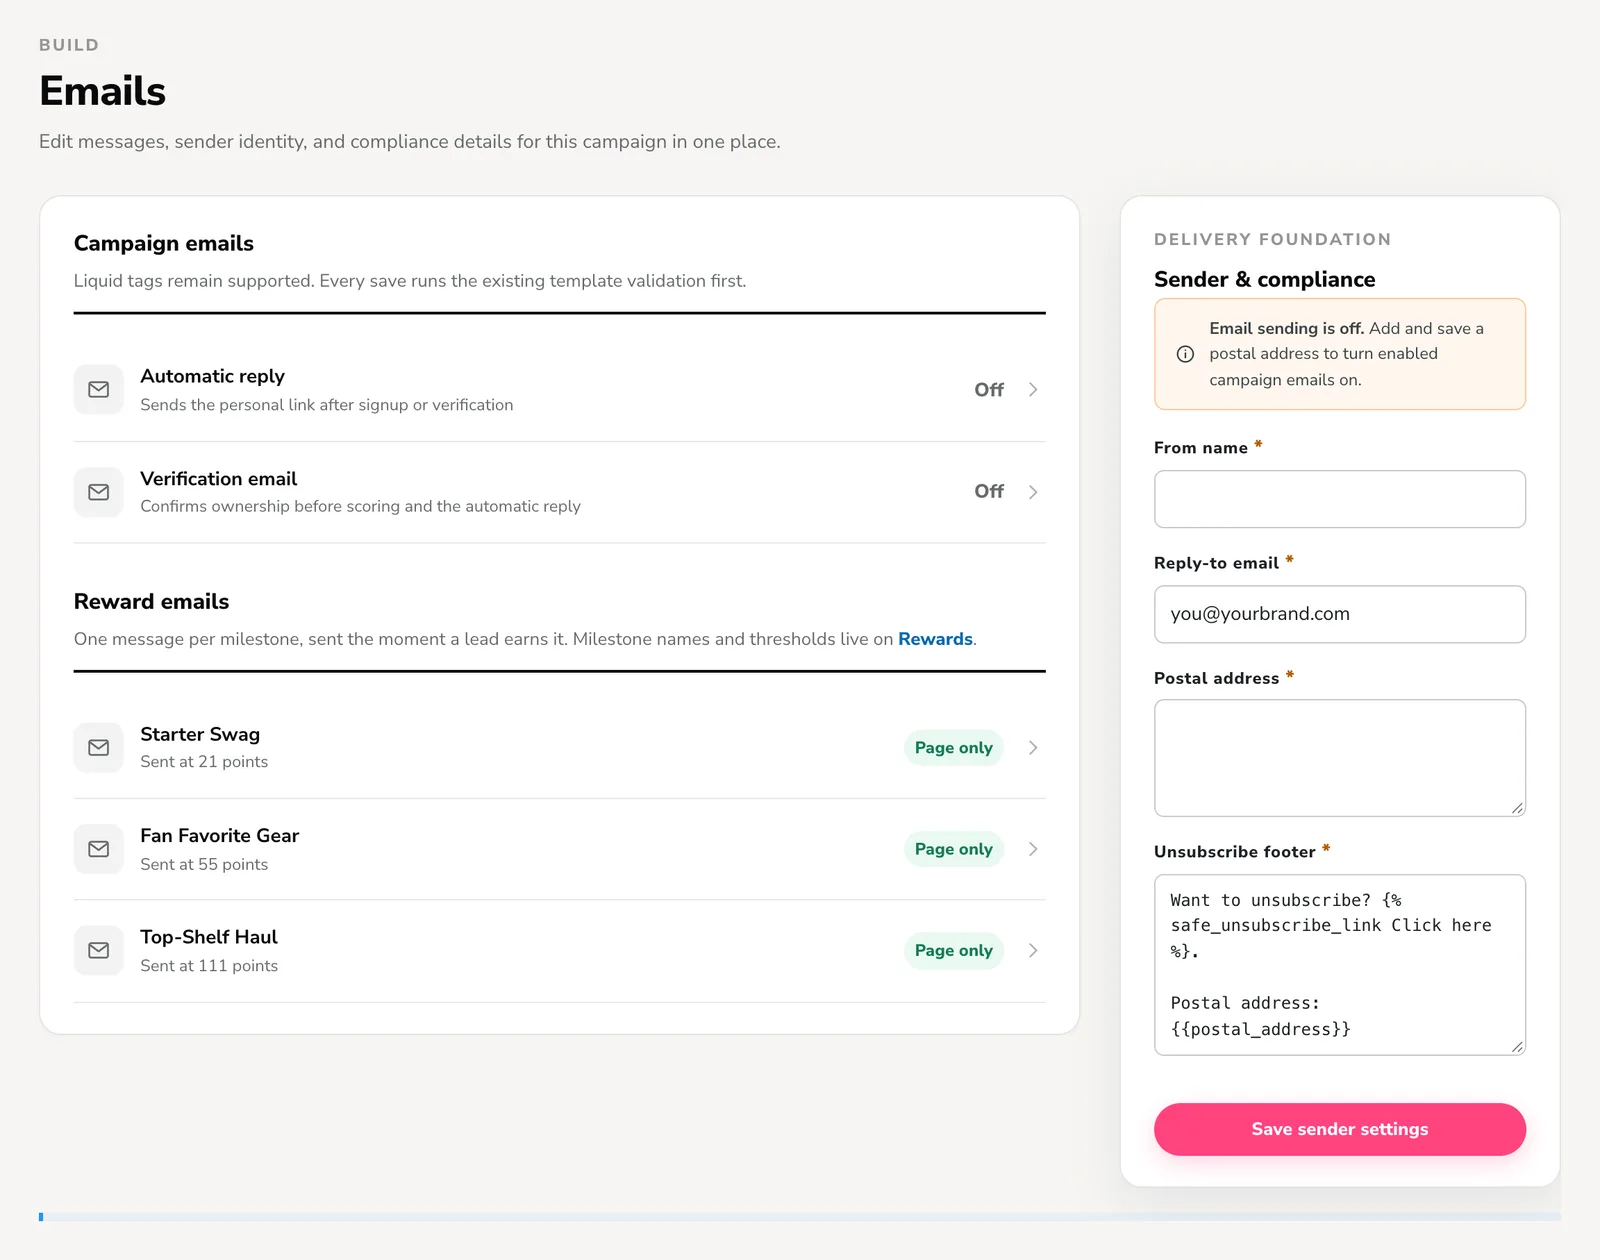
Task: Select the Verification email title
Action: pyautogui.click(x=218, y=479)
